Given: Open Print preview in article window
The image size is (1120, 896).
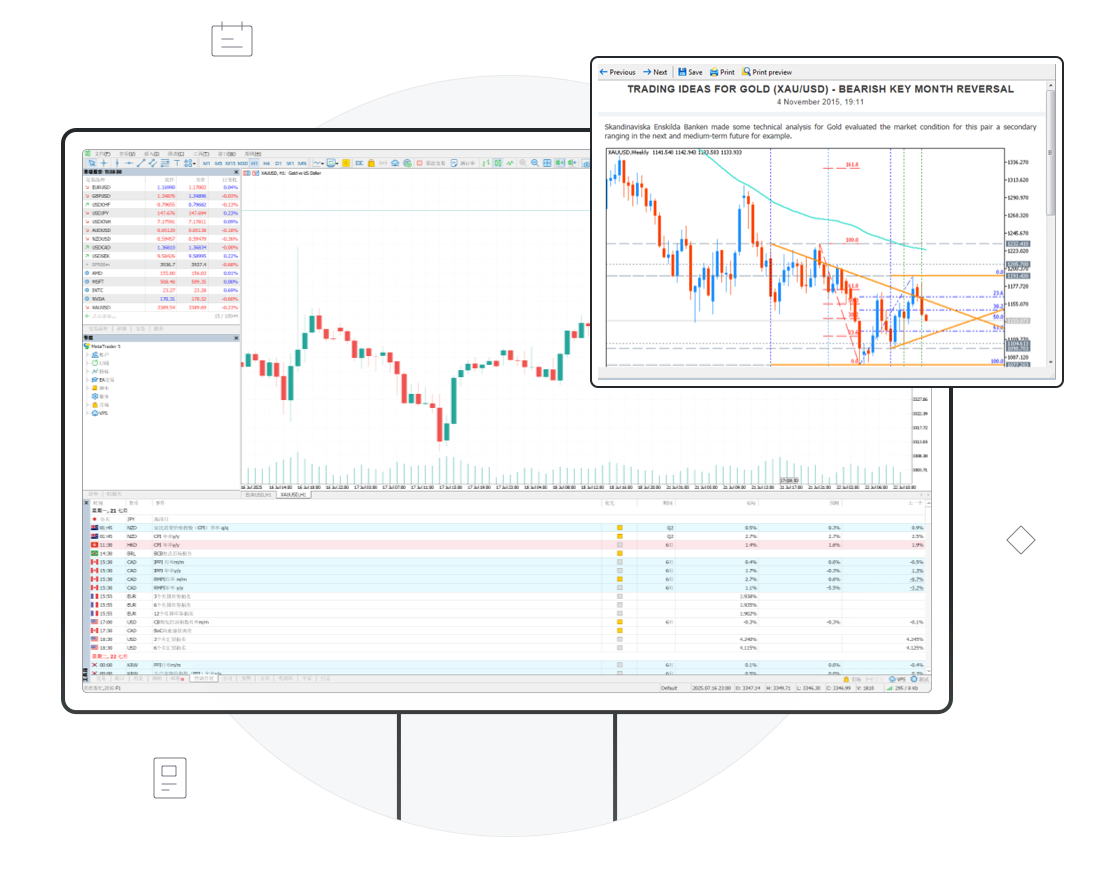Looking at the screenshot, I should click(x=766, y=72).
